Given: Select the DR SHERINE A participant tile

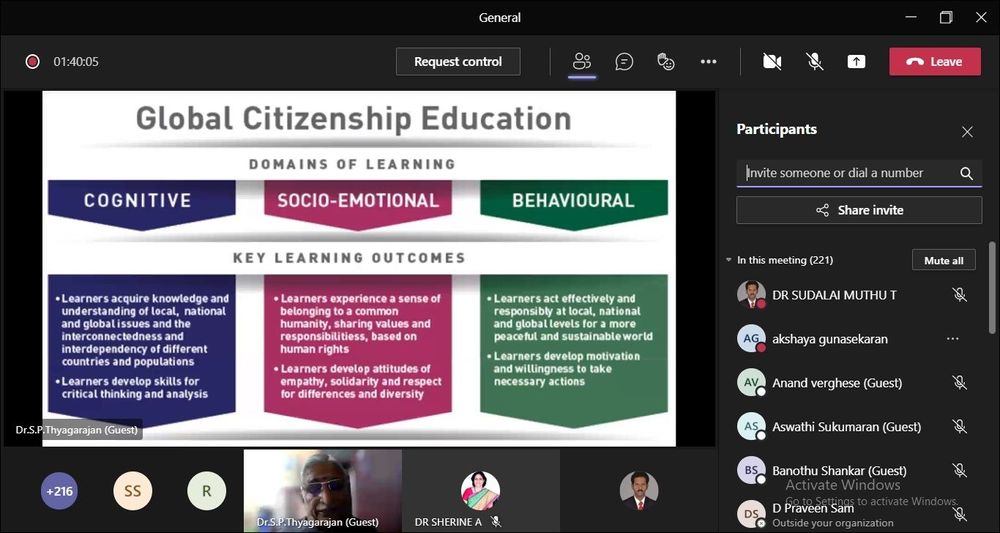Looking at the screenshot, I should click(481, 490).
